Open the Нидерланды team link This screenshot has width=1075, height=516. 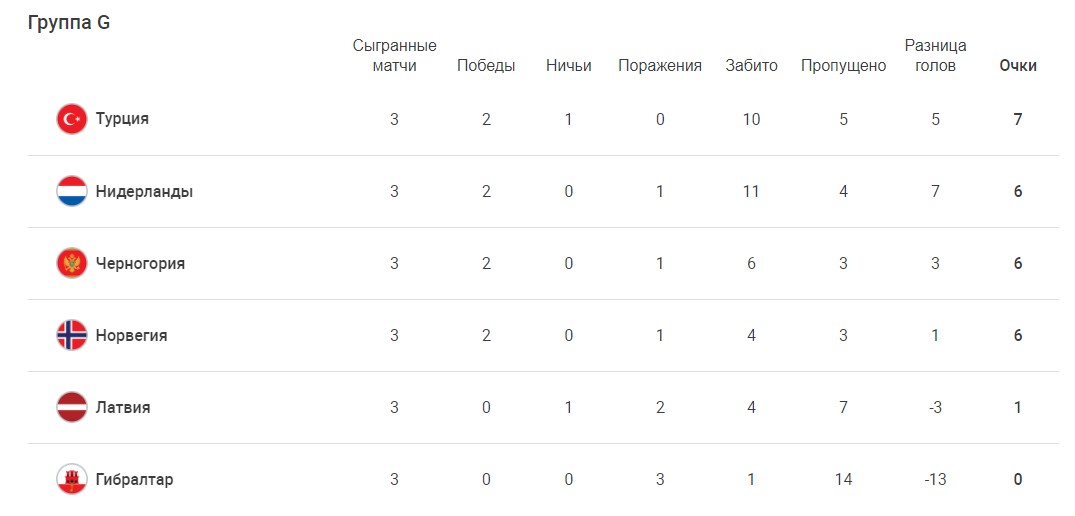[144, 192]
